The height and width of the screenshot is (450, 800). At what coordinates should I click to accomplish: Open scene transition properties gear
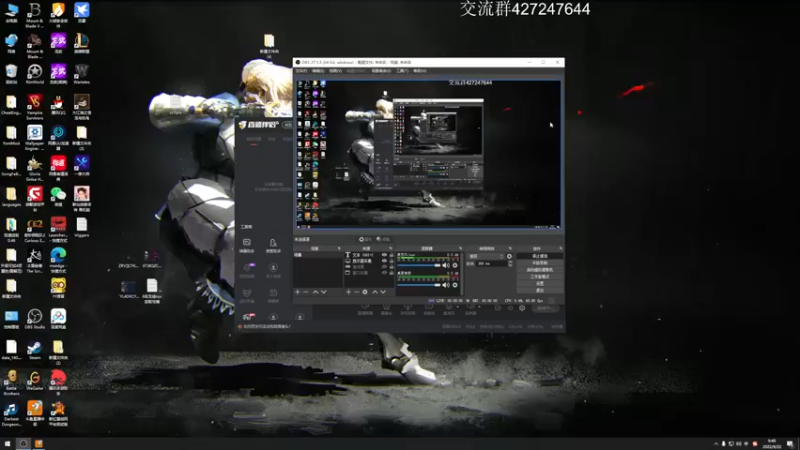point(509,256)
